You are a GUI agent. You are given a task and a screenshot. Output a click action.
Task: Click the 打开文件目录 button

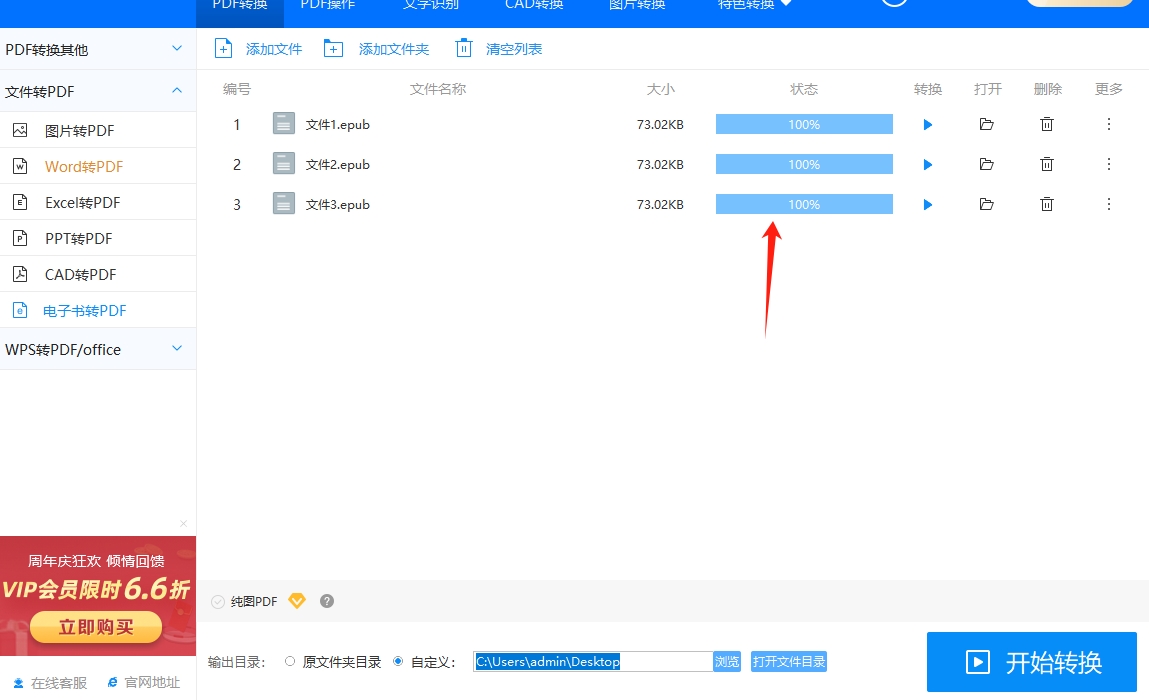point(788,661)
